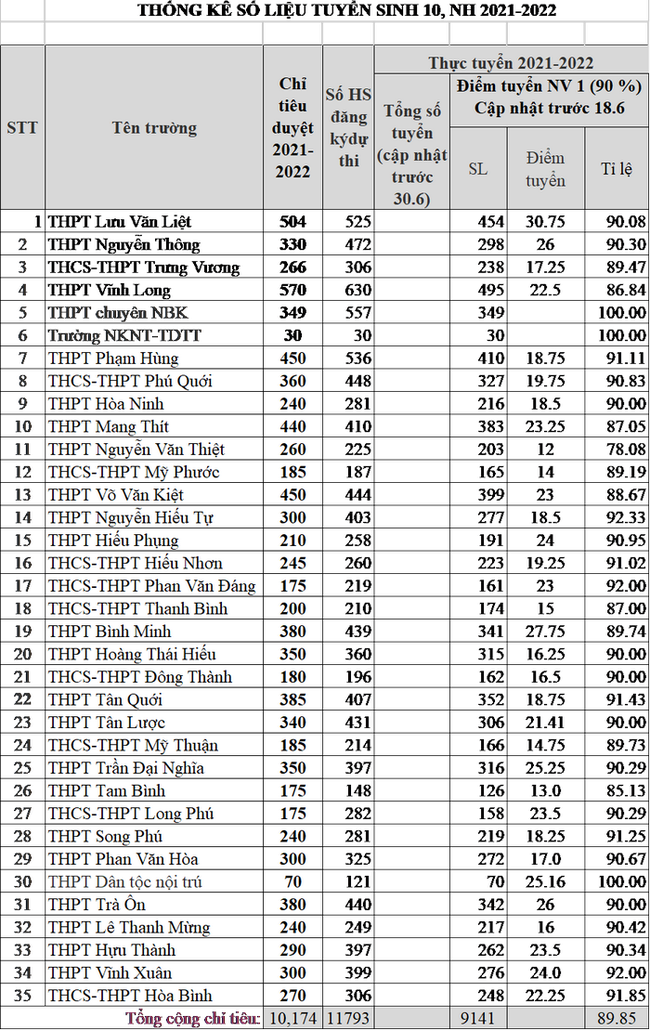This screenshot has width=650, height=1030.
Task: Select the THPT Trần Đại Nghĩa cell
Action: pos(126,768)
